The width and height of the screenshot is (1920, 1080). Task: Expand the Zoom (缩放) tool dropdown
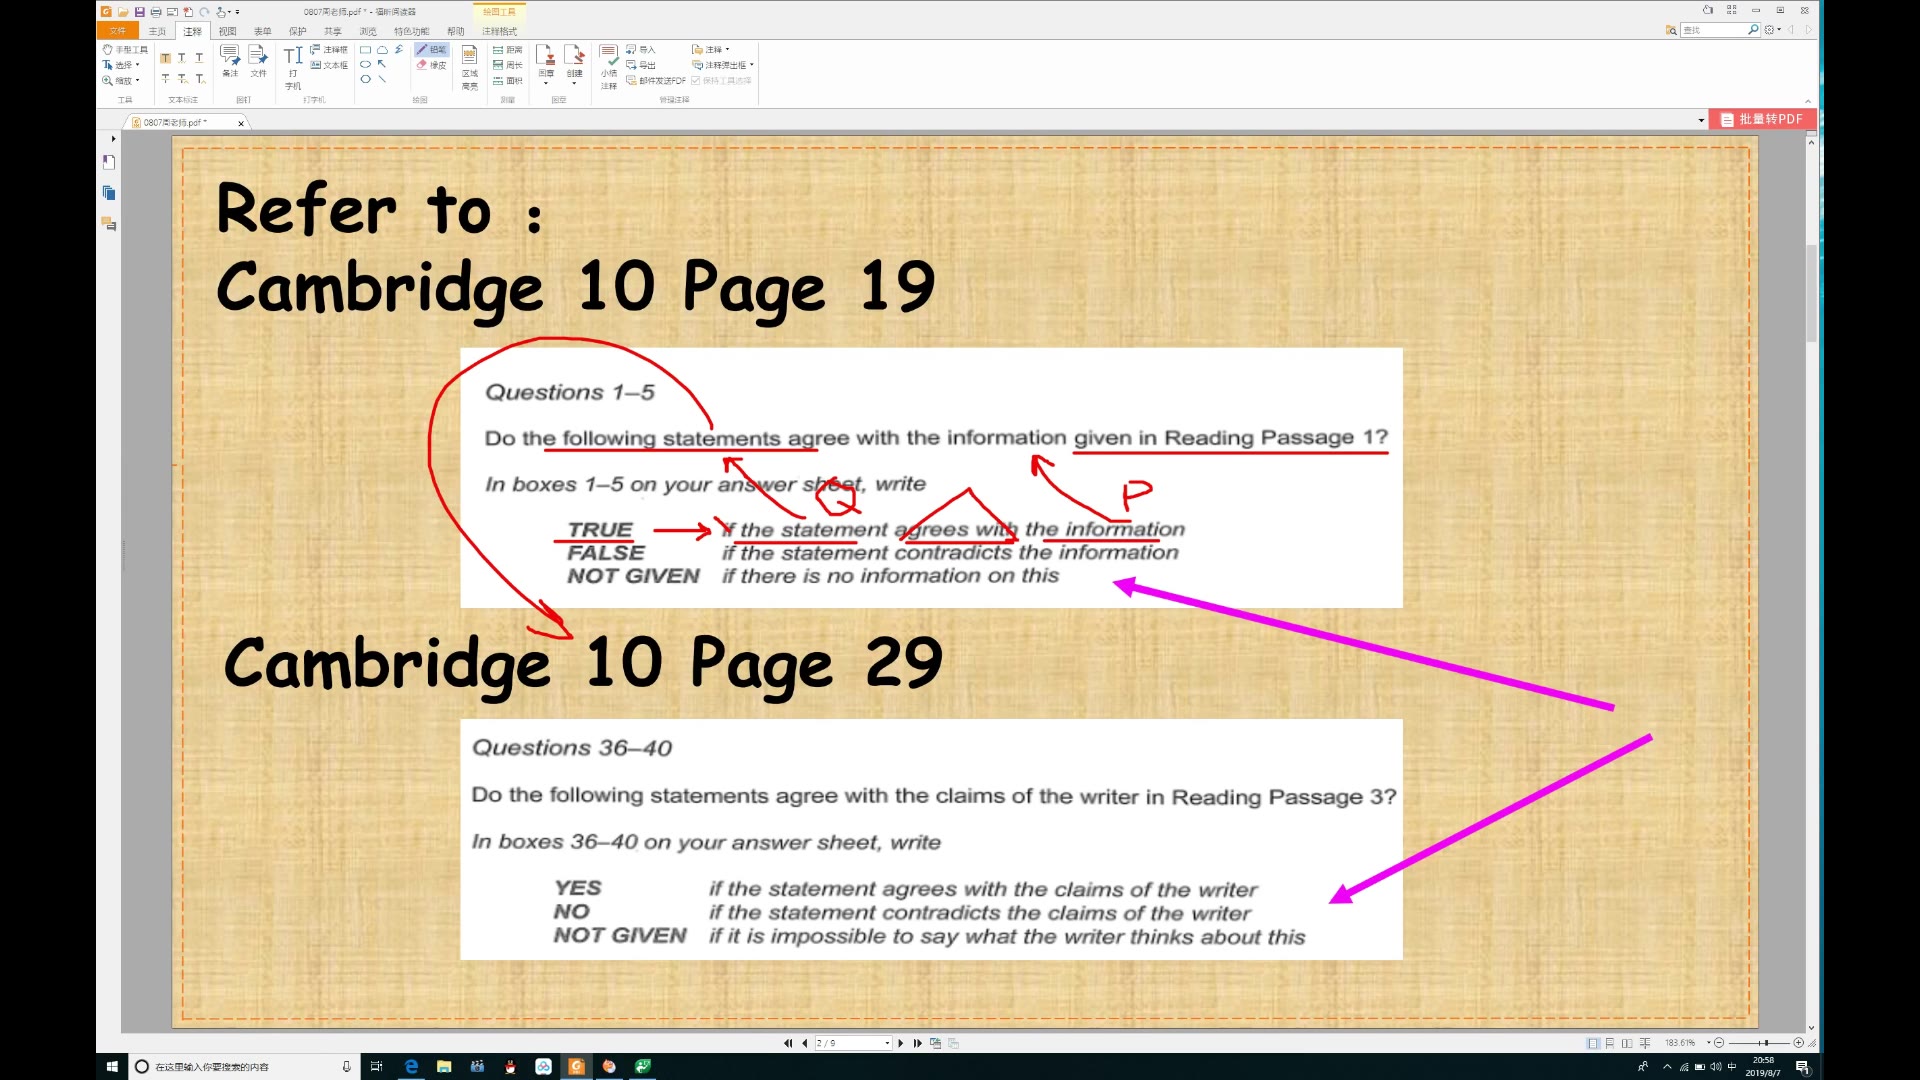(137, 81)
